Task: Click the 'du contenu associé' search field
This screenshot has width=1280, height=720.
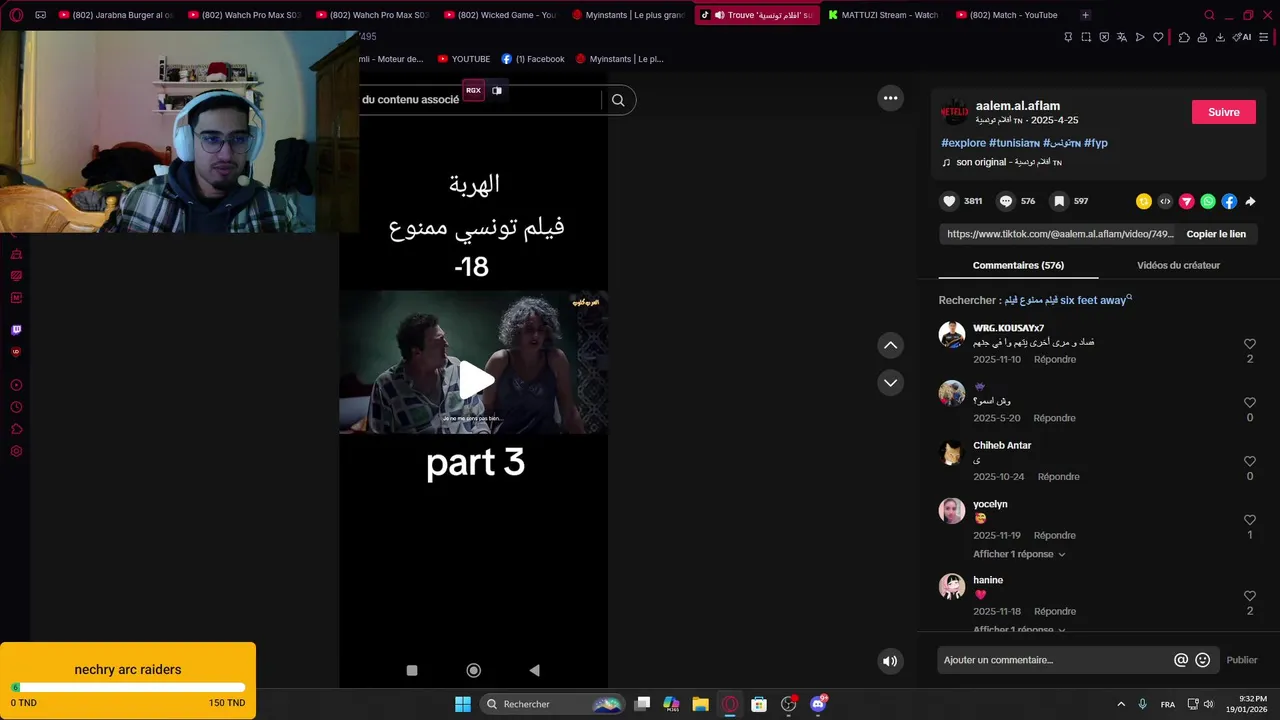Action: 480,100
